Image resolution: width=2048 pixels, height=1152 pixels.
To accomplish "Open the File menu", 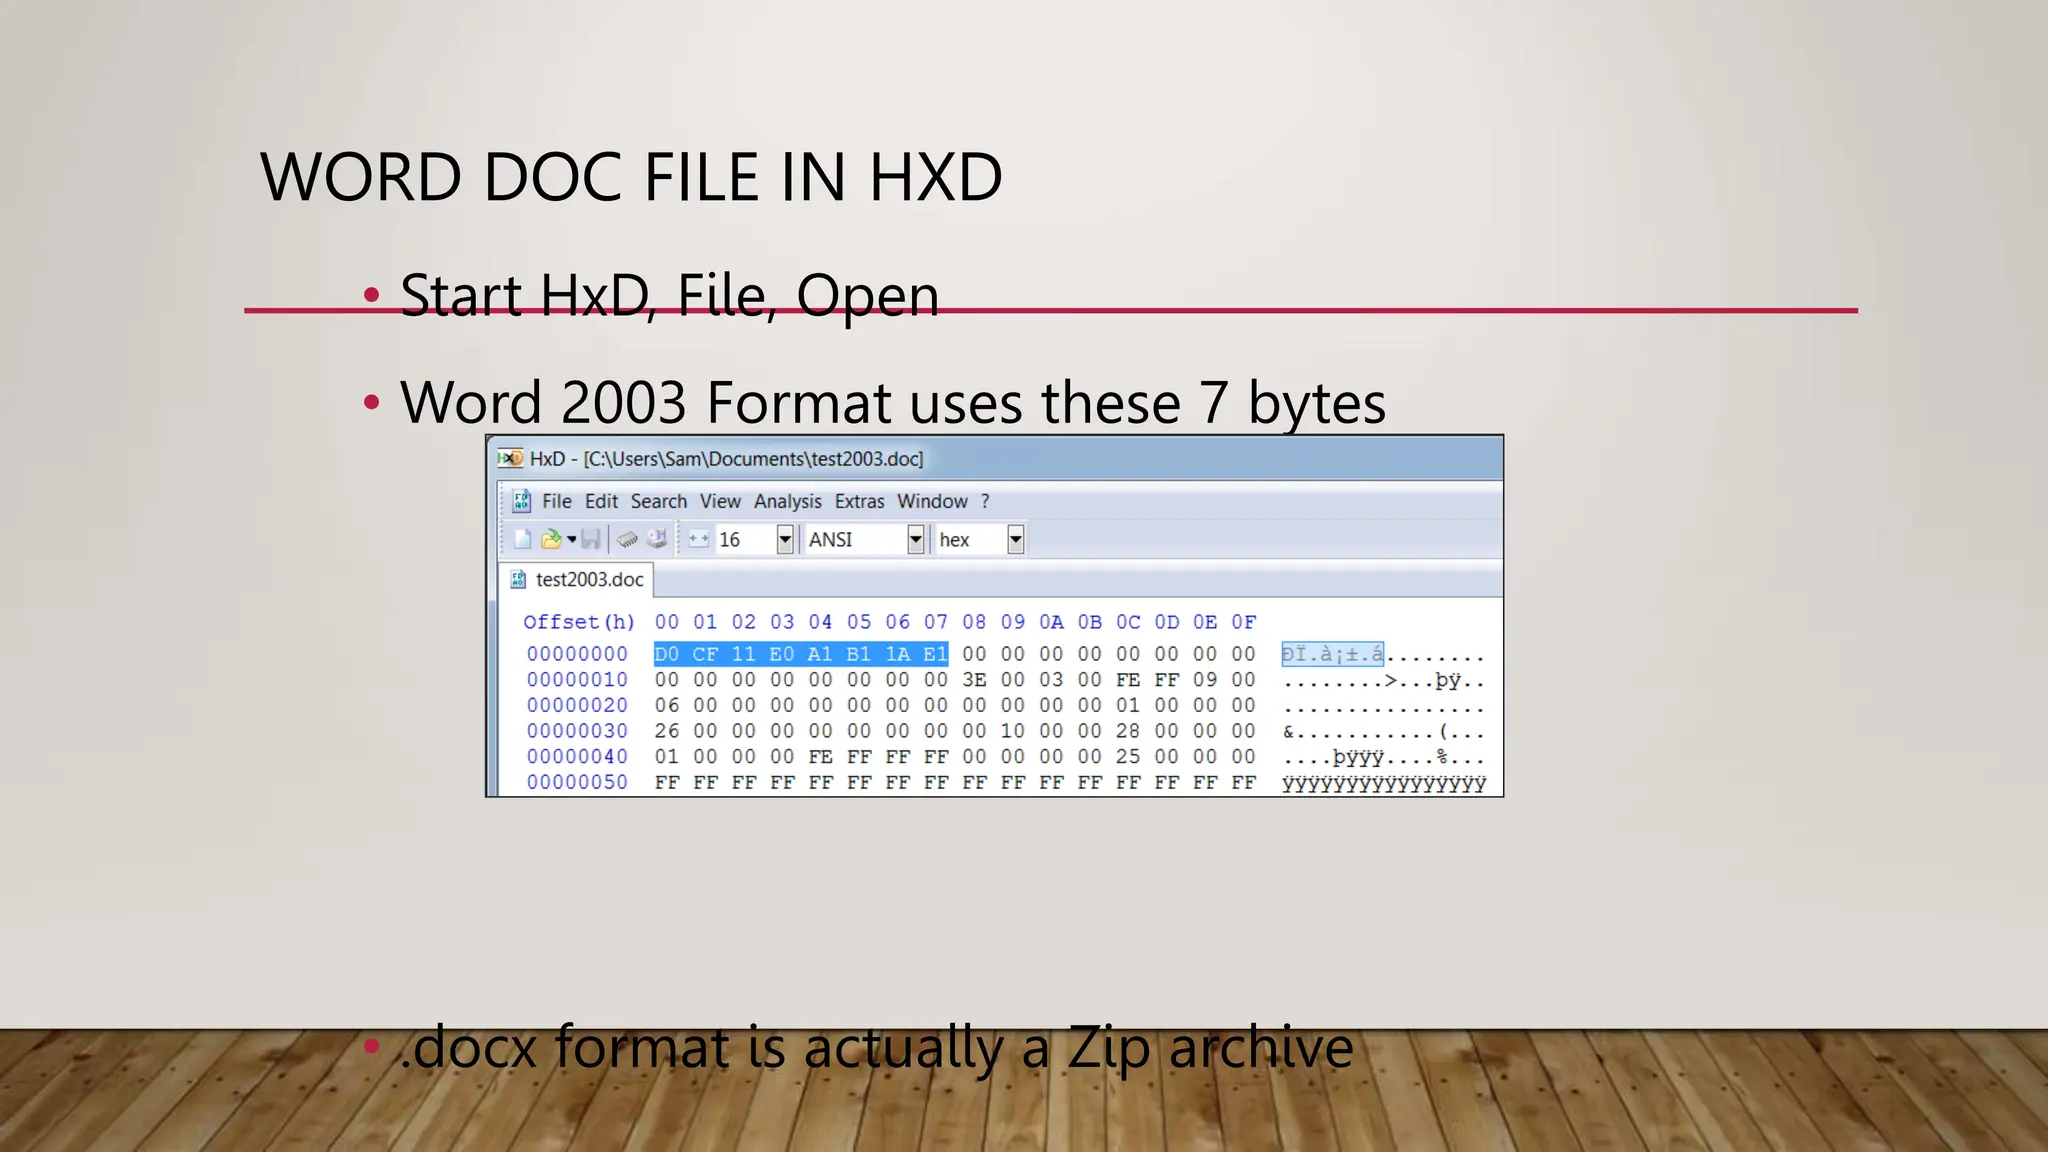I will tap(557, 501).
